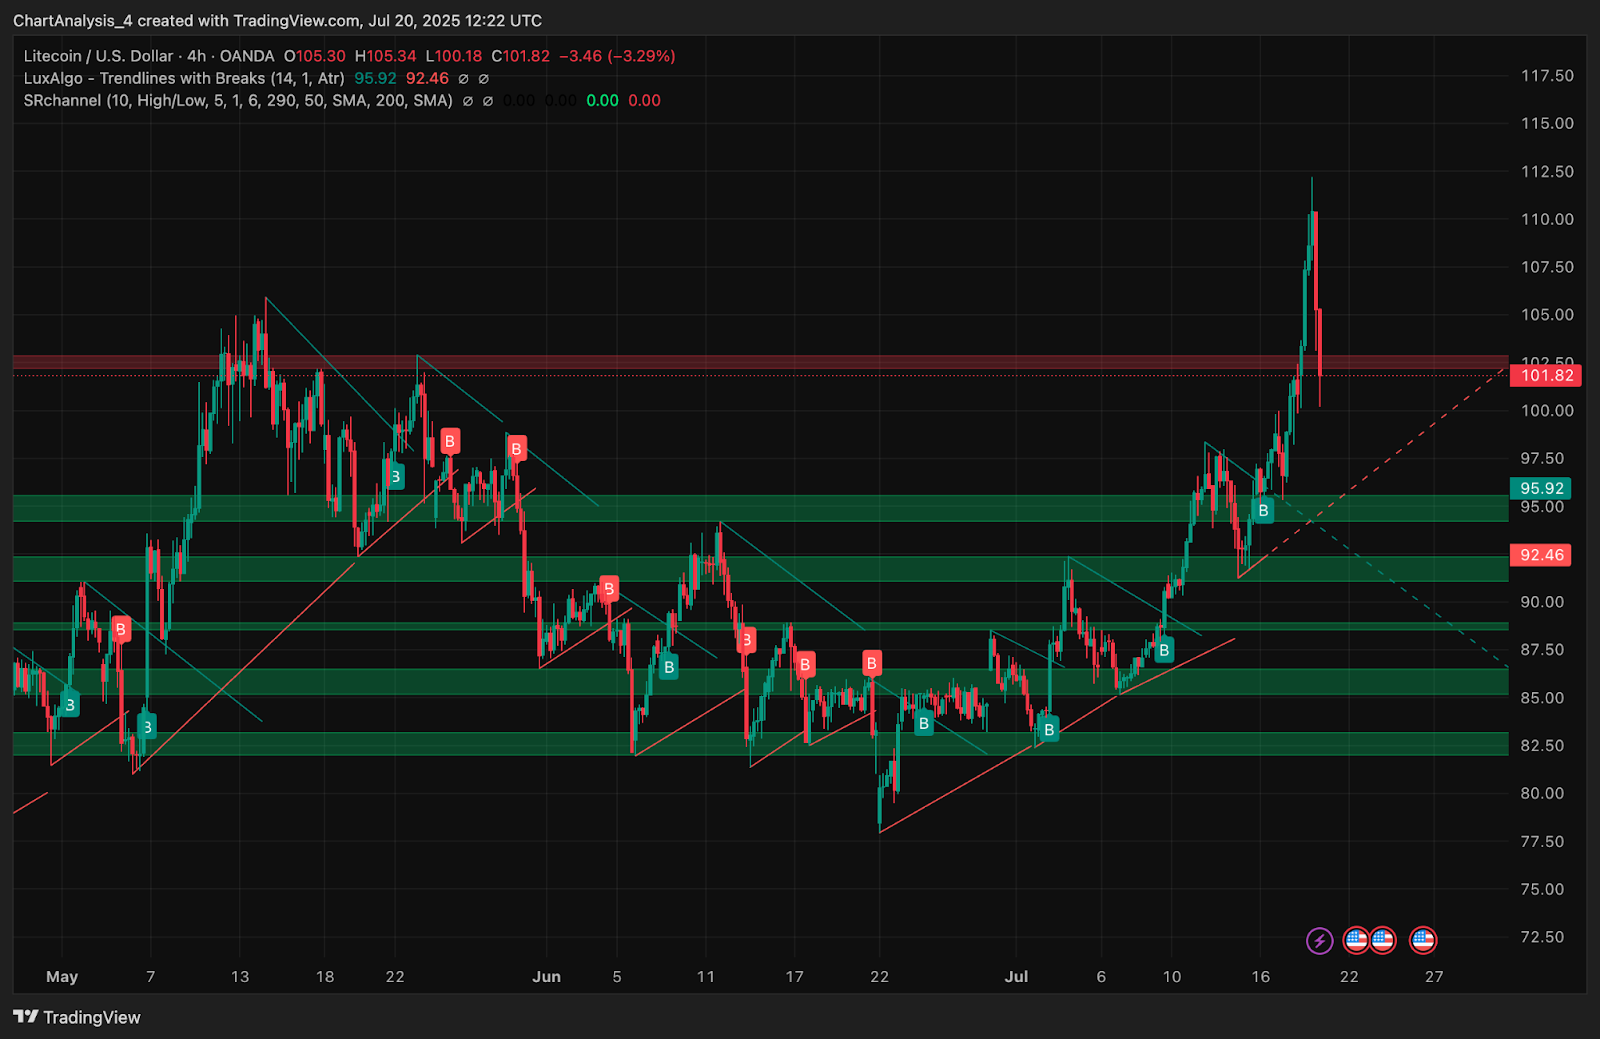Image resolution: width=1600 pixels, height=1039 pixels.
Task: Click the green 95.92 price axis label
Action: [x=1540, y=489]
